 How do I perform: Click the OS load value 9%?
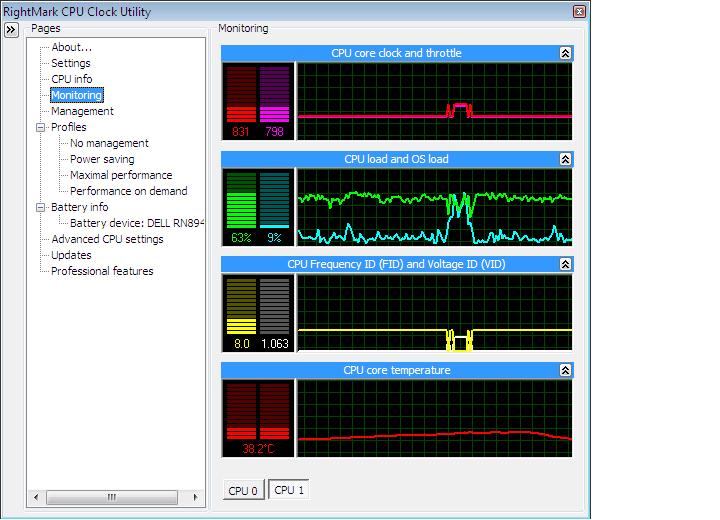(274, 238)
